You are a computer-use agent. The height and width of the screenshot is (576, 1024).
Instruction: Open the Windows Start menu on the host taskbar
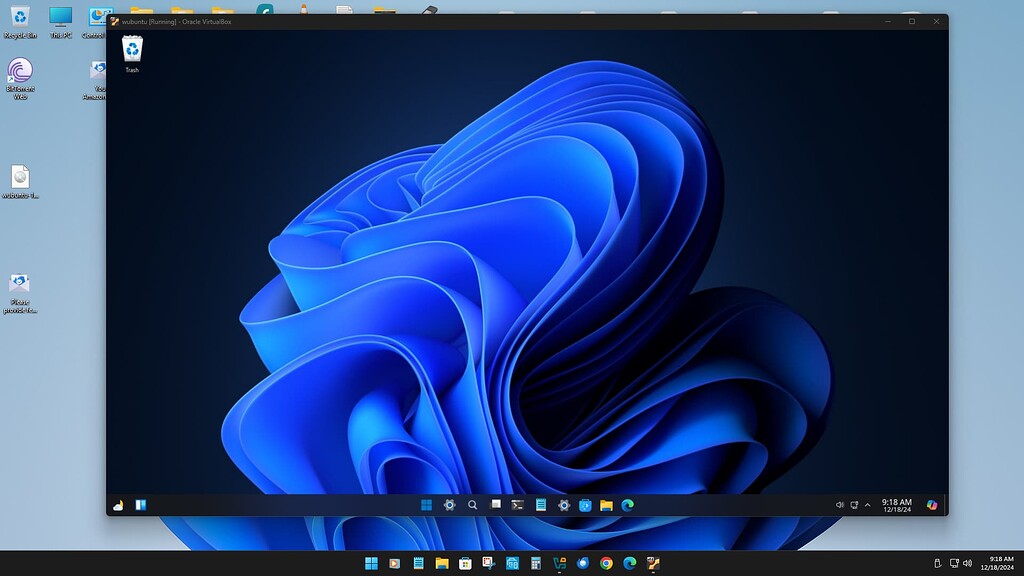[370, 561]
